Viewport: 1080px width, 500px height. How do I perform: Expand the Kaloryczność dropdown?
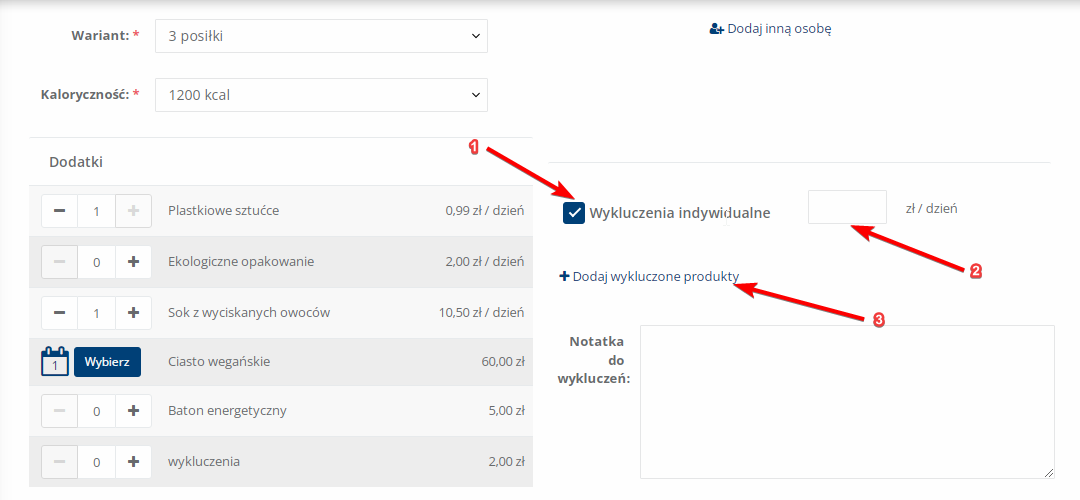[x=321, y=95]
